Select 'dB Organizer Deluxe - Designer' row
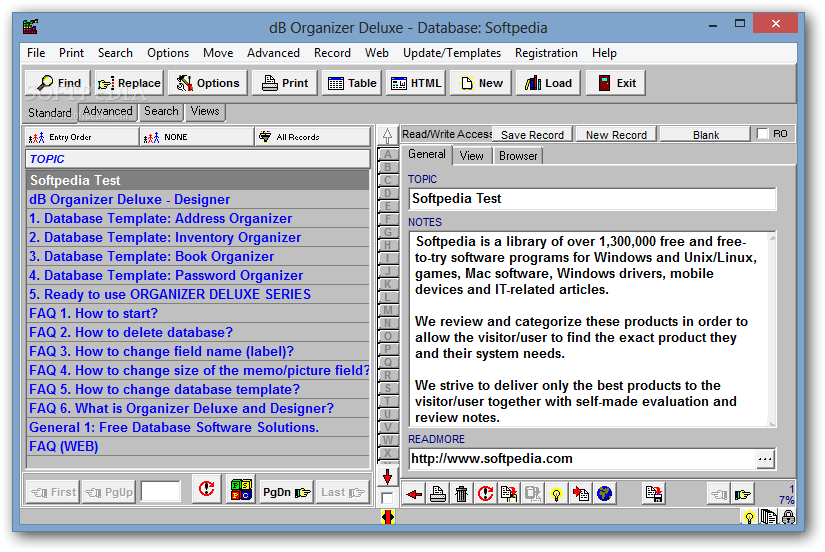Image resolution: width=825 pixels, height=552 pixels. (x=198, y=200)
